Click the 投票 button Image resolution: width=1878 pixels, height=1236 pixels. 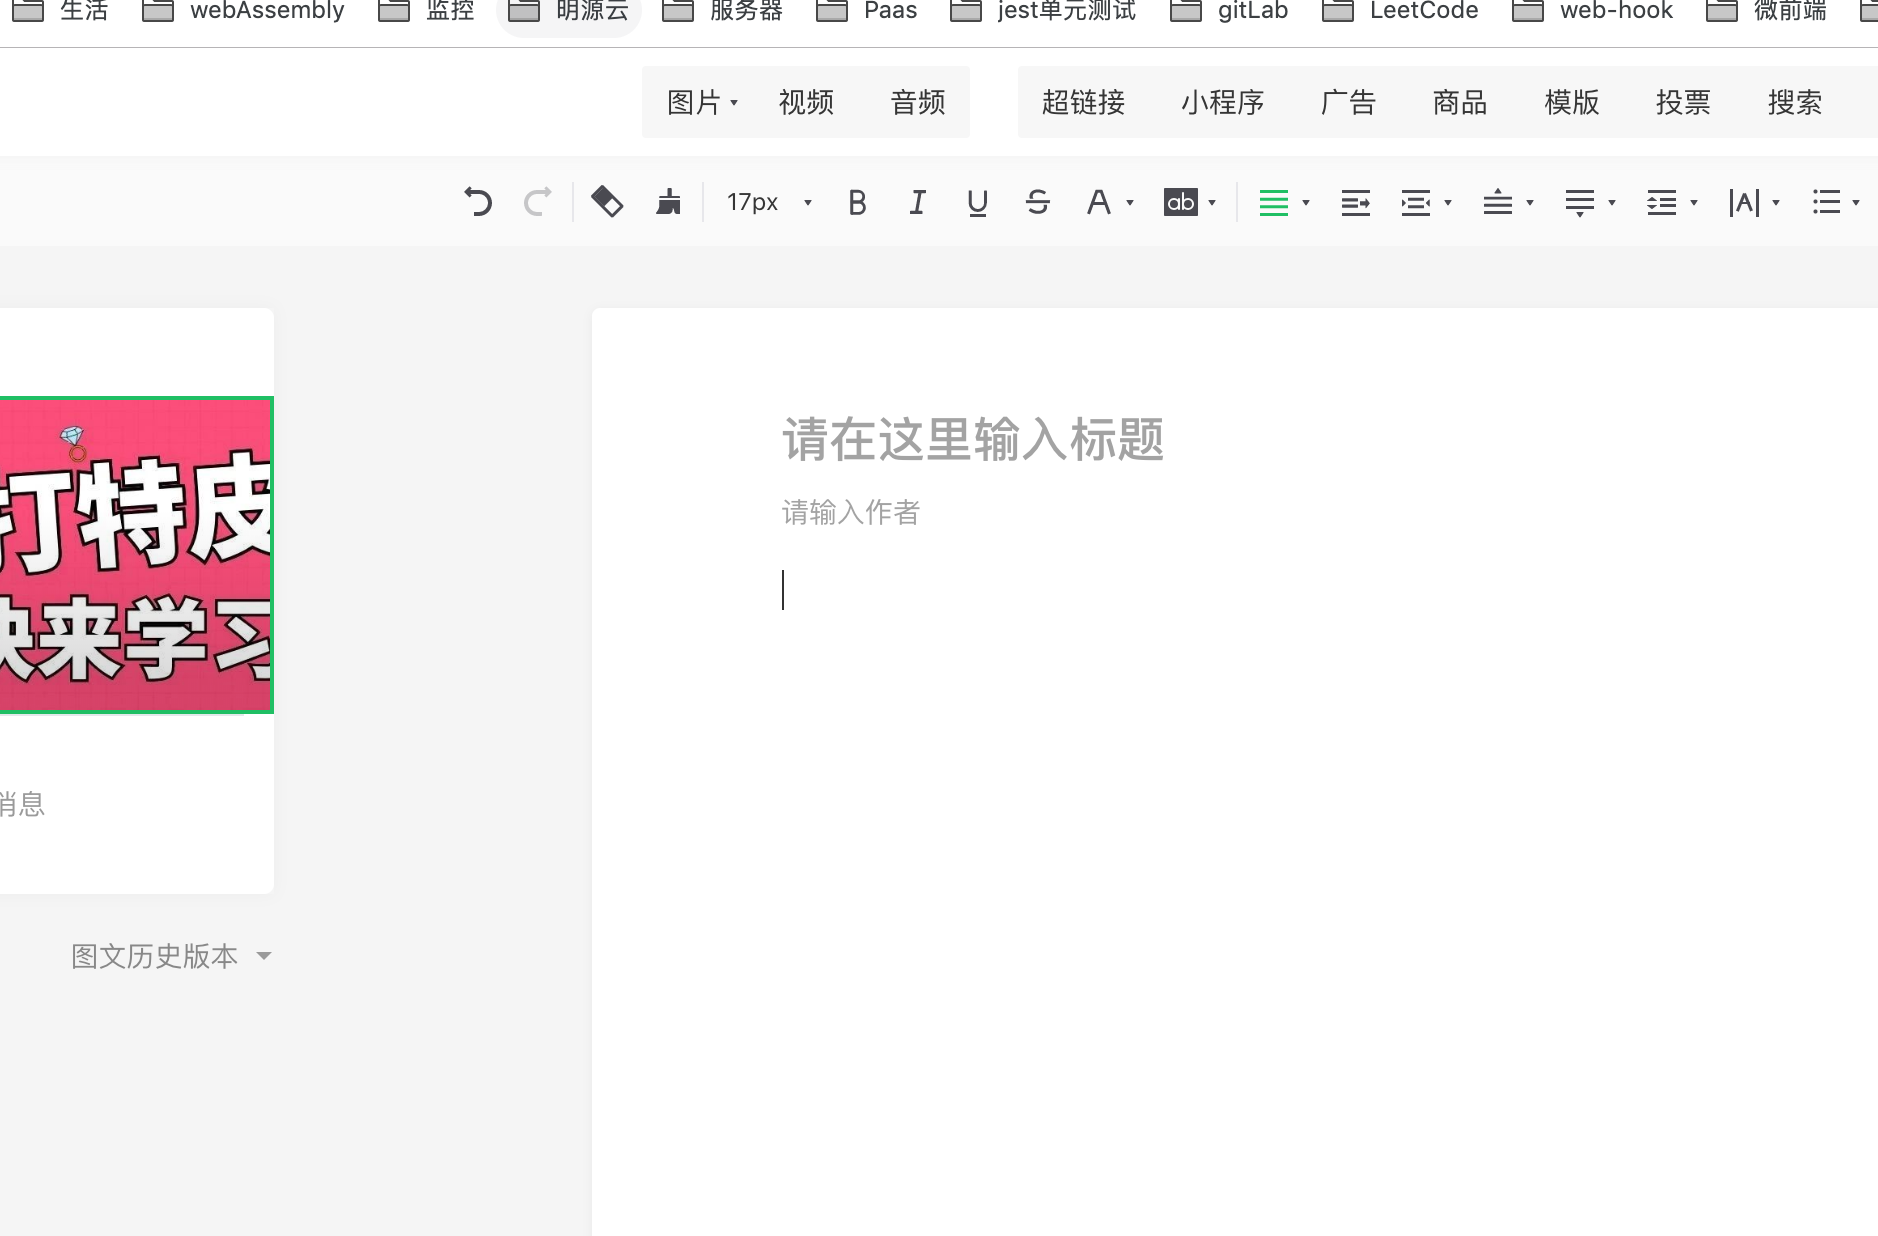tap(1683, 102)
